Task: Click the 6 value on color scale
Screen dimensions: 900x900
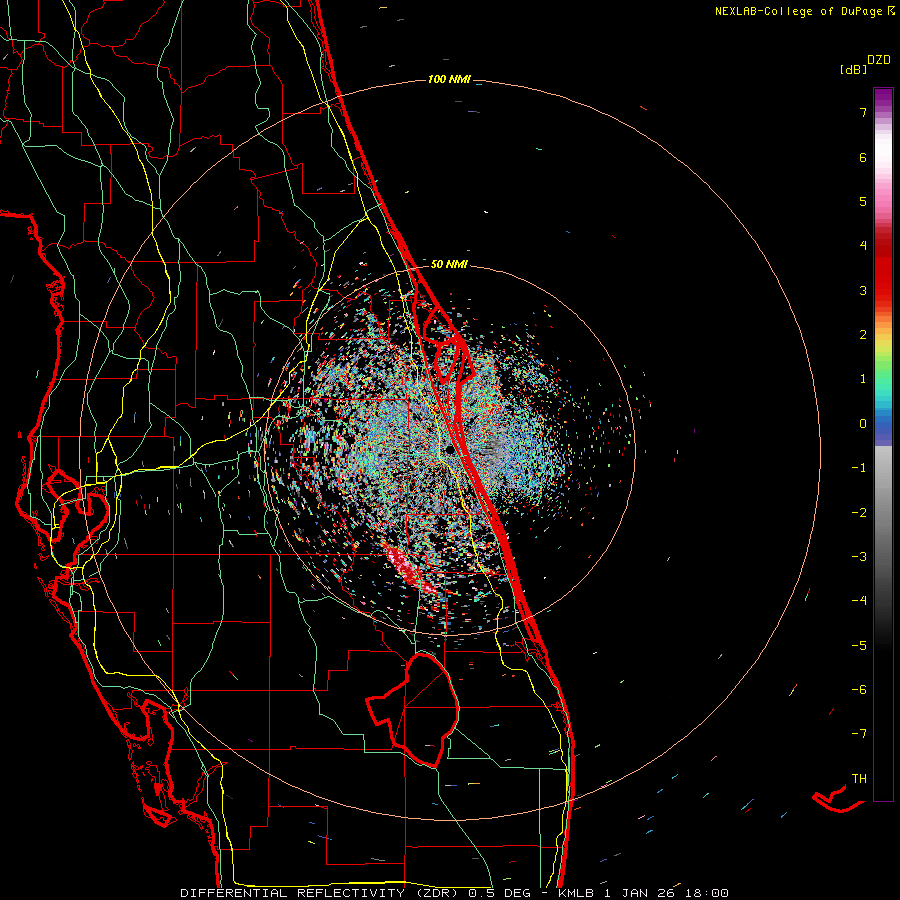Action: click(x=863, y=157)
